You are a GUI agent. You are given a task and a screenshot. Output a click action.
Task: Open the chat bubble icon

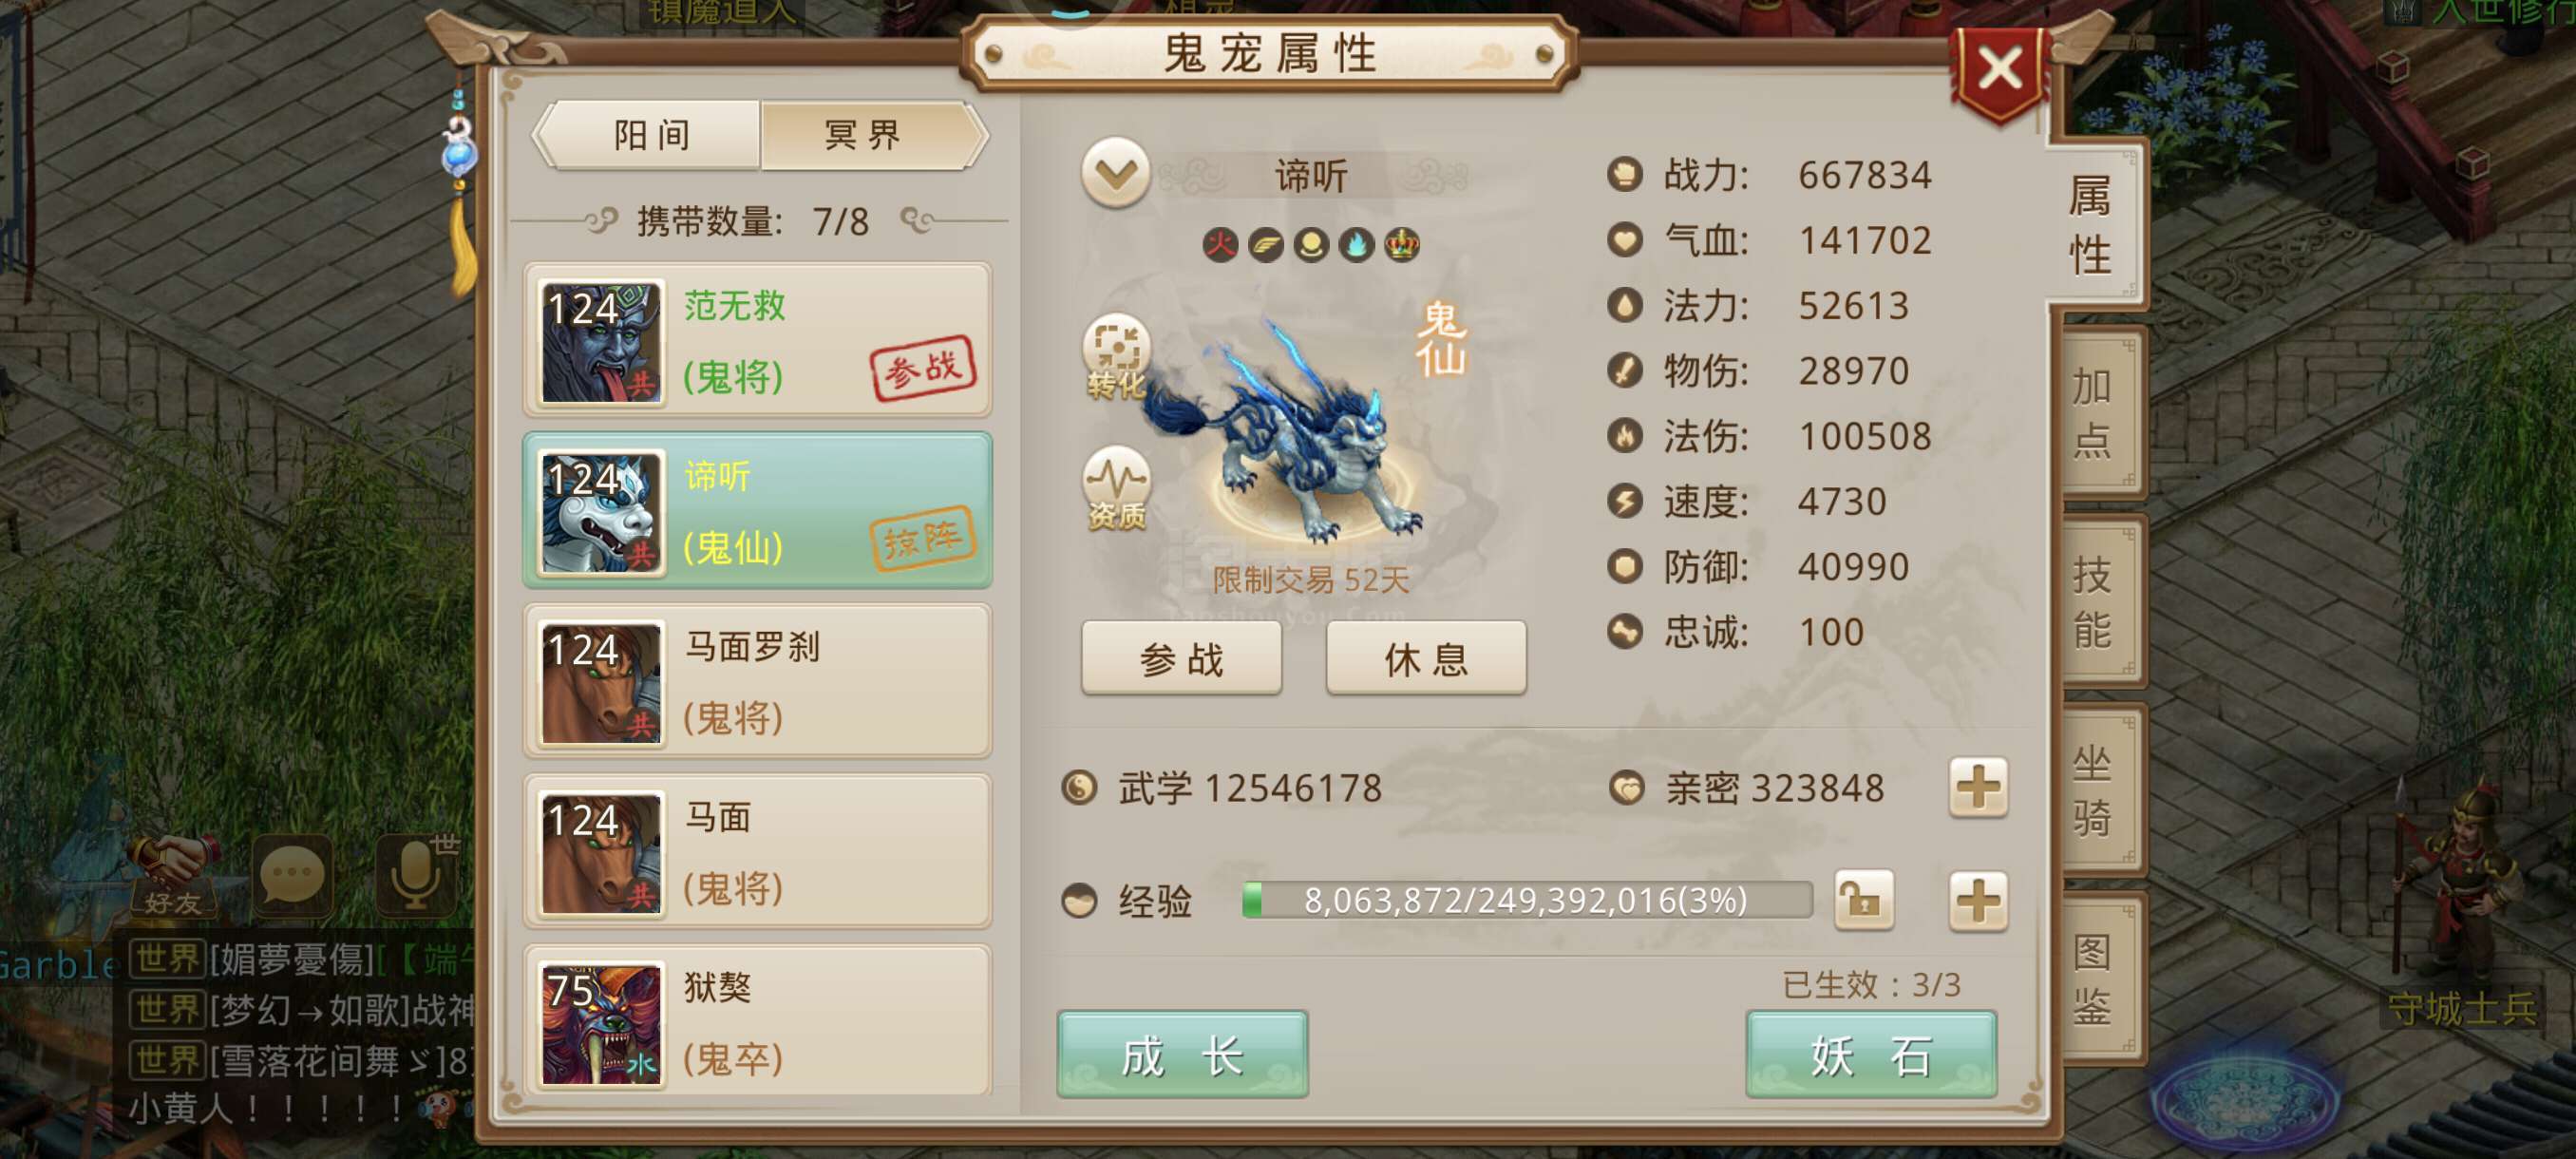293,874
